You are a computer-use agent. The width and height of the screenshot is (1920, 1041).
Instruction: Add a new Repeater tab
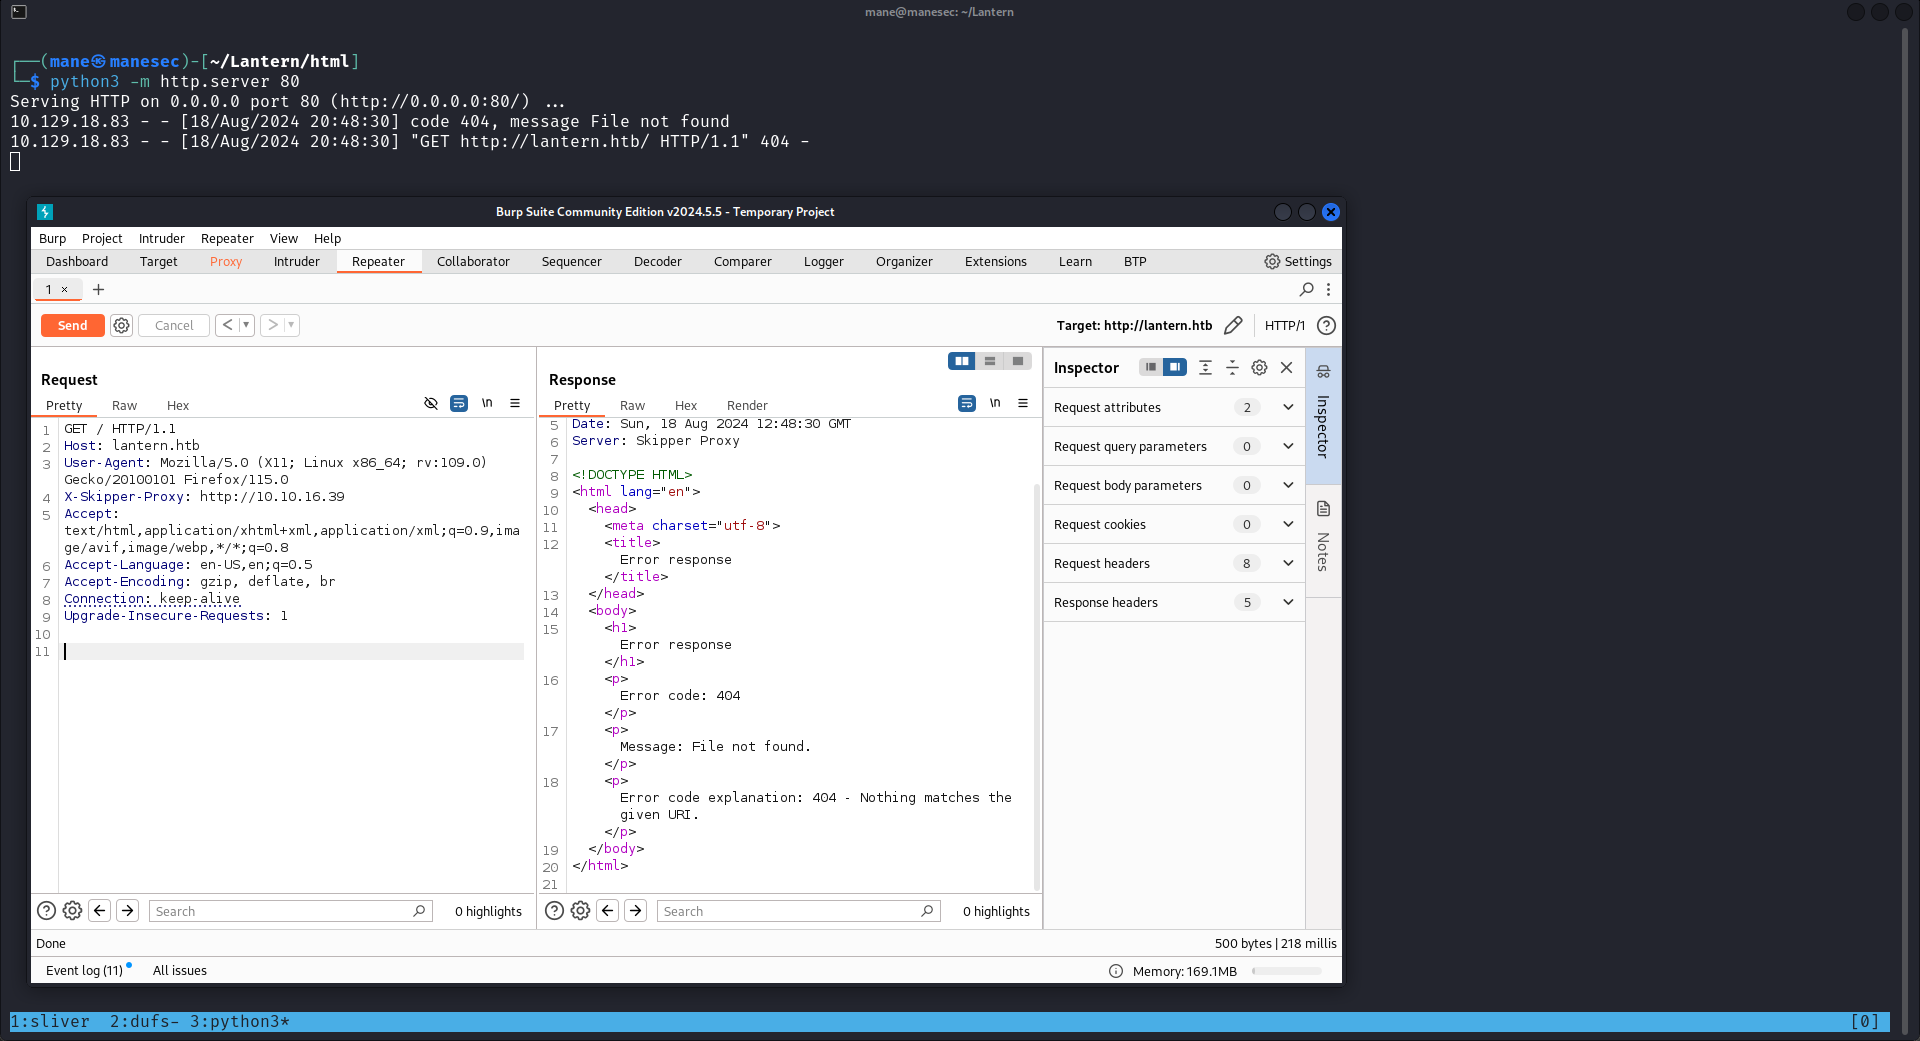click(x=98, y=290)
